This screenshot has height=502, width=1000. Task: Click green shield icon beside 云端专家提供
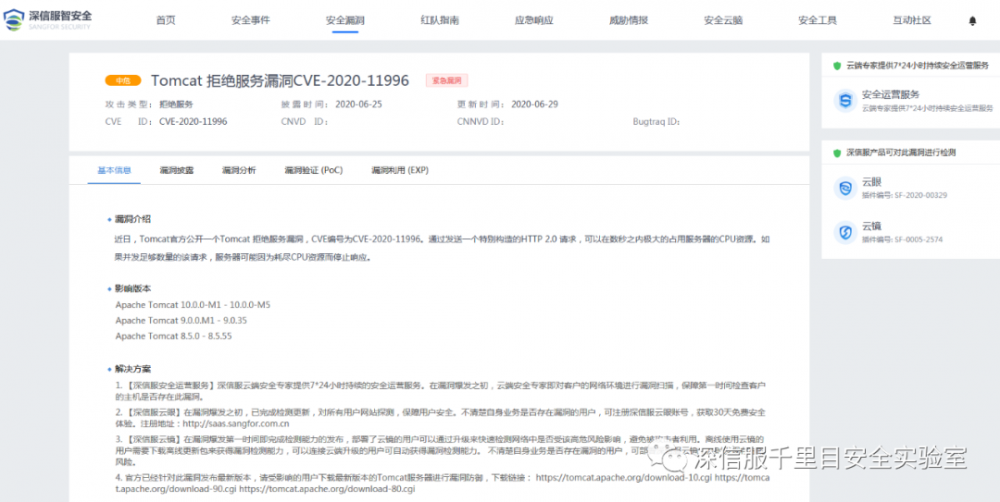tap(837, 66)
